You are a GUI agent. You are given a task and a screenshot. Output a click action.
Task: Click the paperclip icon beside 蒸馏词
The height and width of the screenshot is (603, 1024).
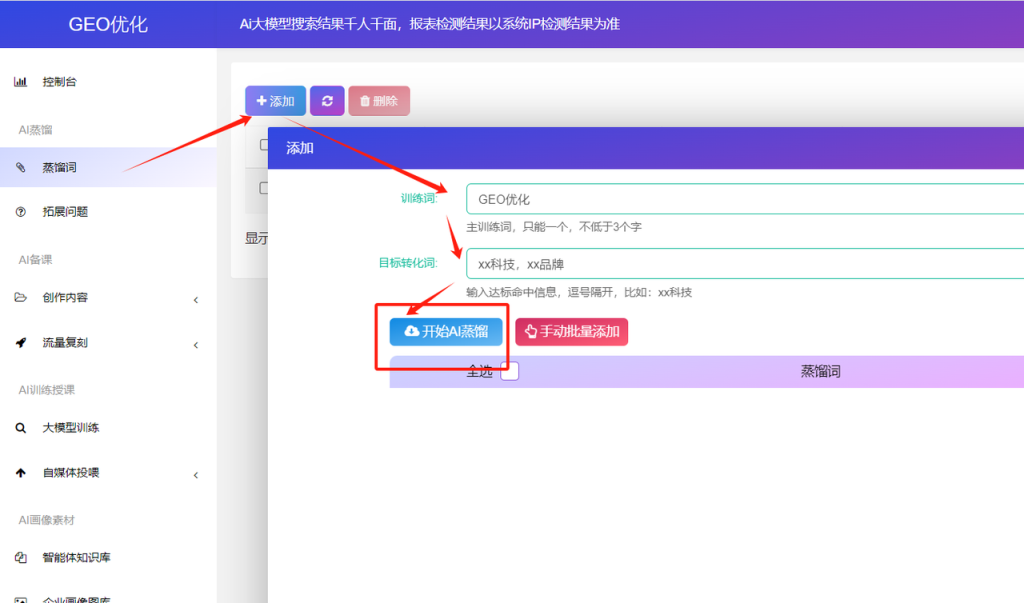click(20, 167)
